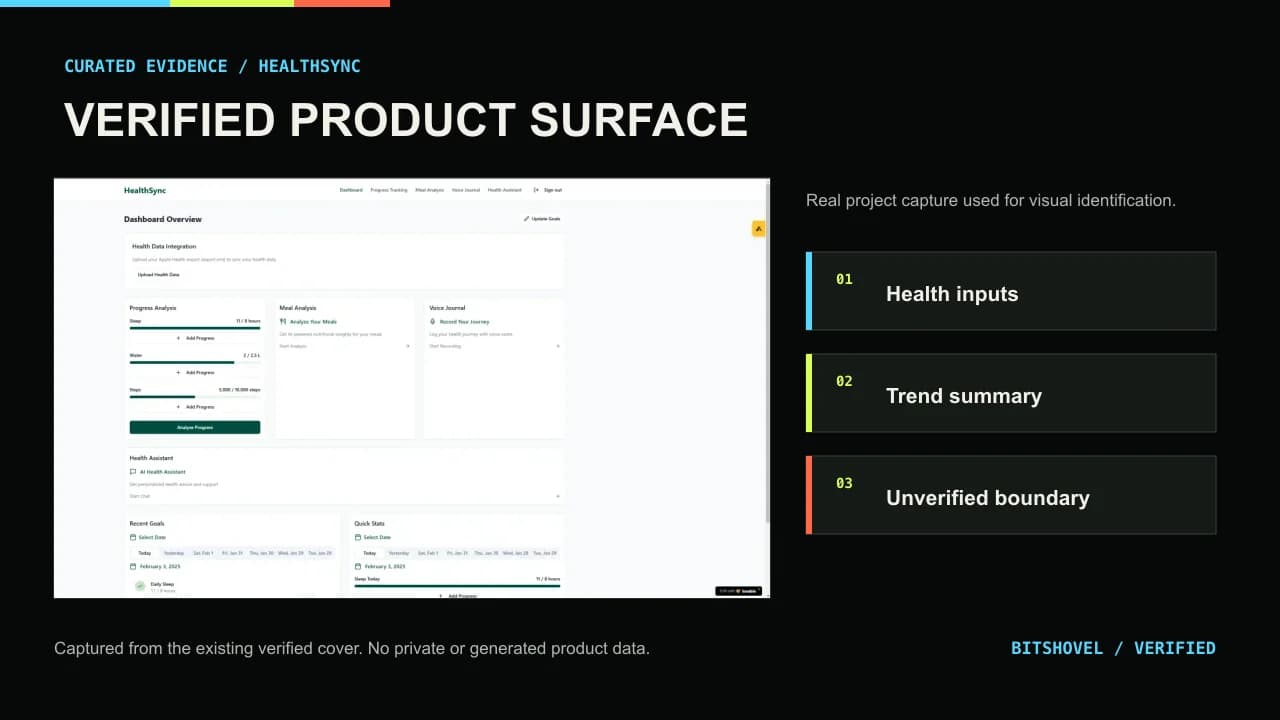This screenshot has width=1280, height=720.
Task: Open the Dashboard nav item
Action: coord(351,190)
